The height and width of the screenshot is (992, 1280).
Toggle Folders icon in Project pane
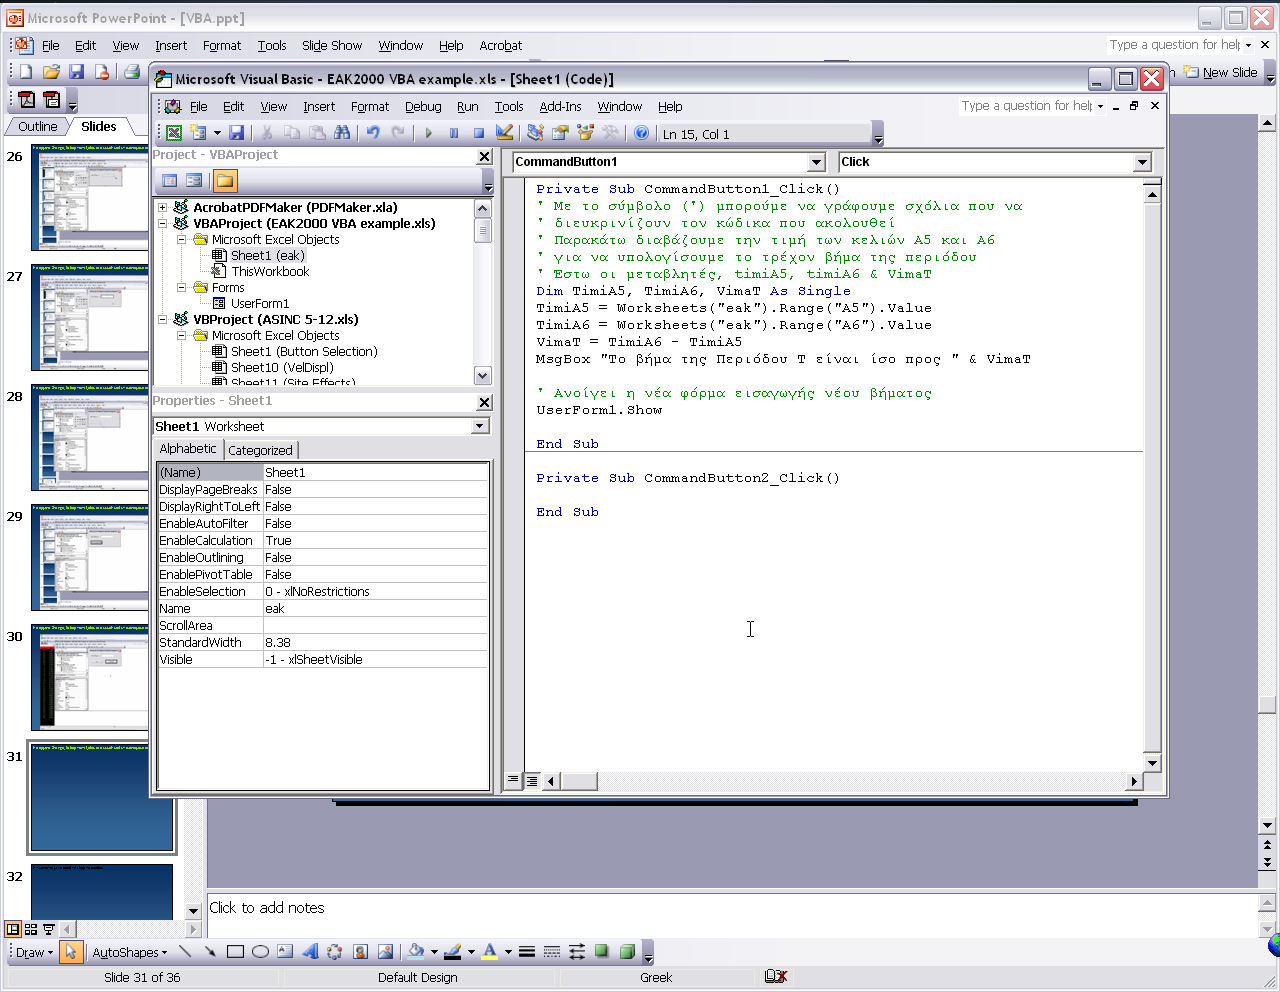click(225, 181)
